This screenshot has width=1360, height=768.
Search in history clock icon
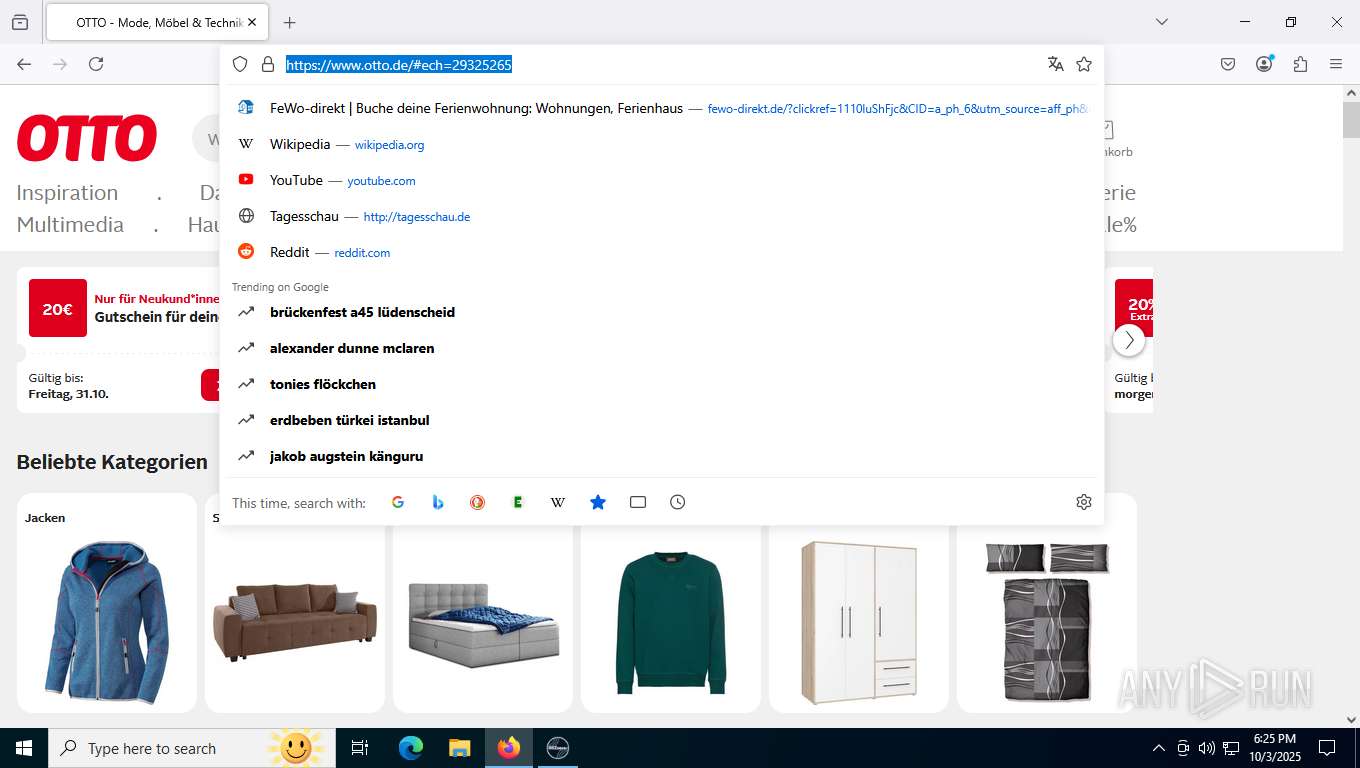coord(678,502)
